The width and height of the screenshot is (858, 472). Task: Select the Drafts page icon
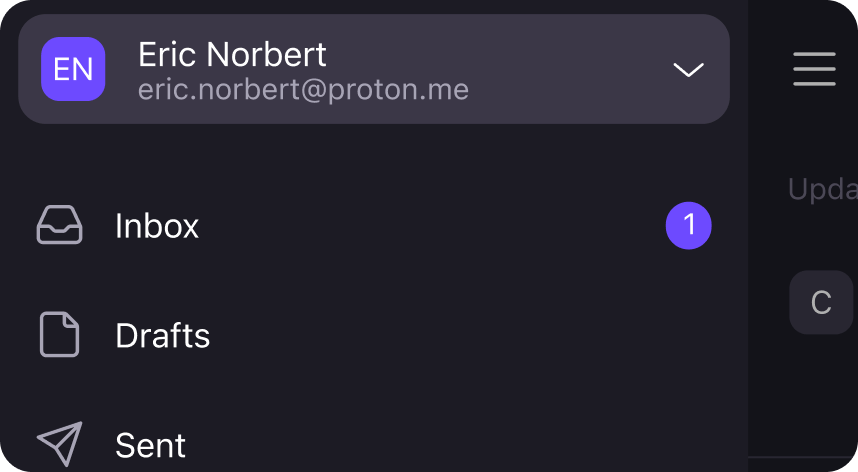point(60,334)
